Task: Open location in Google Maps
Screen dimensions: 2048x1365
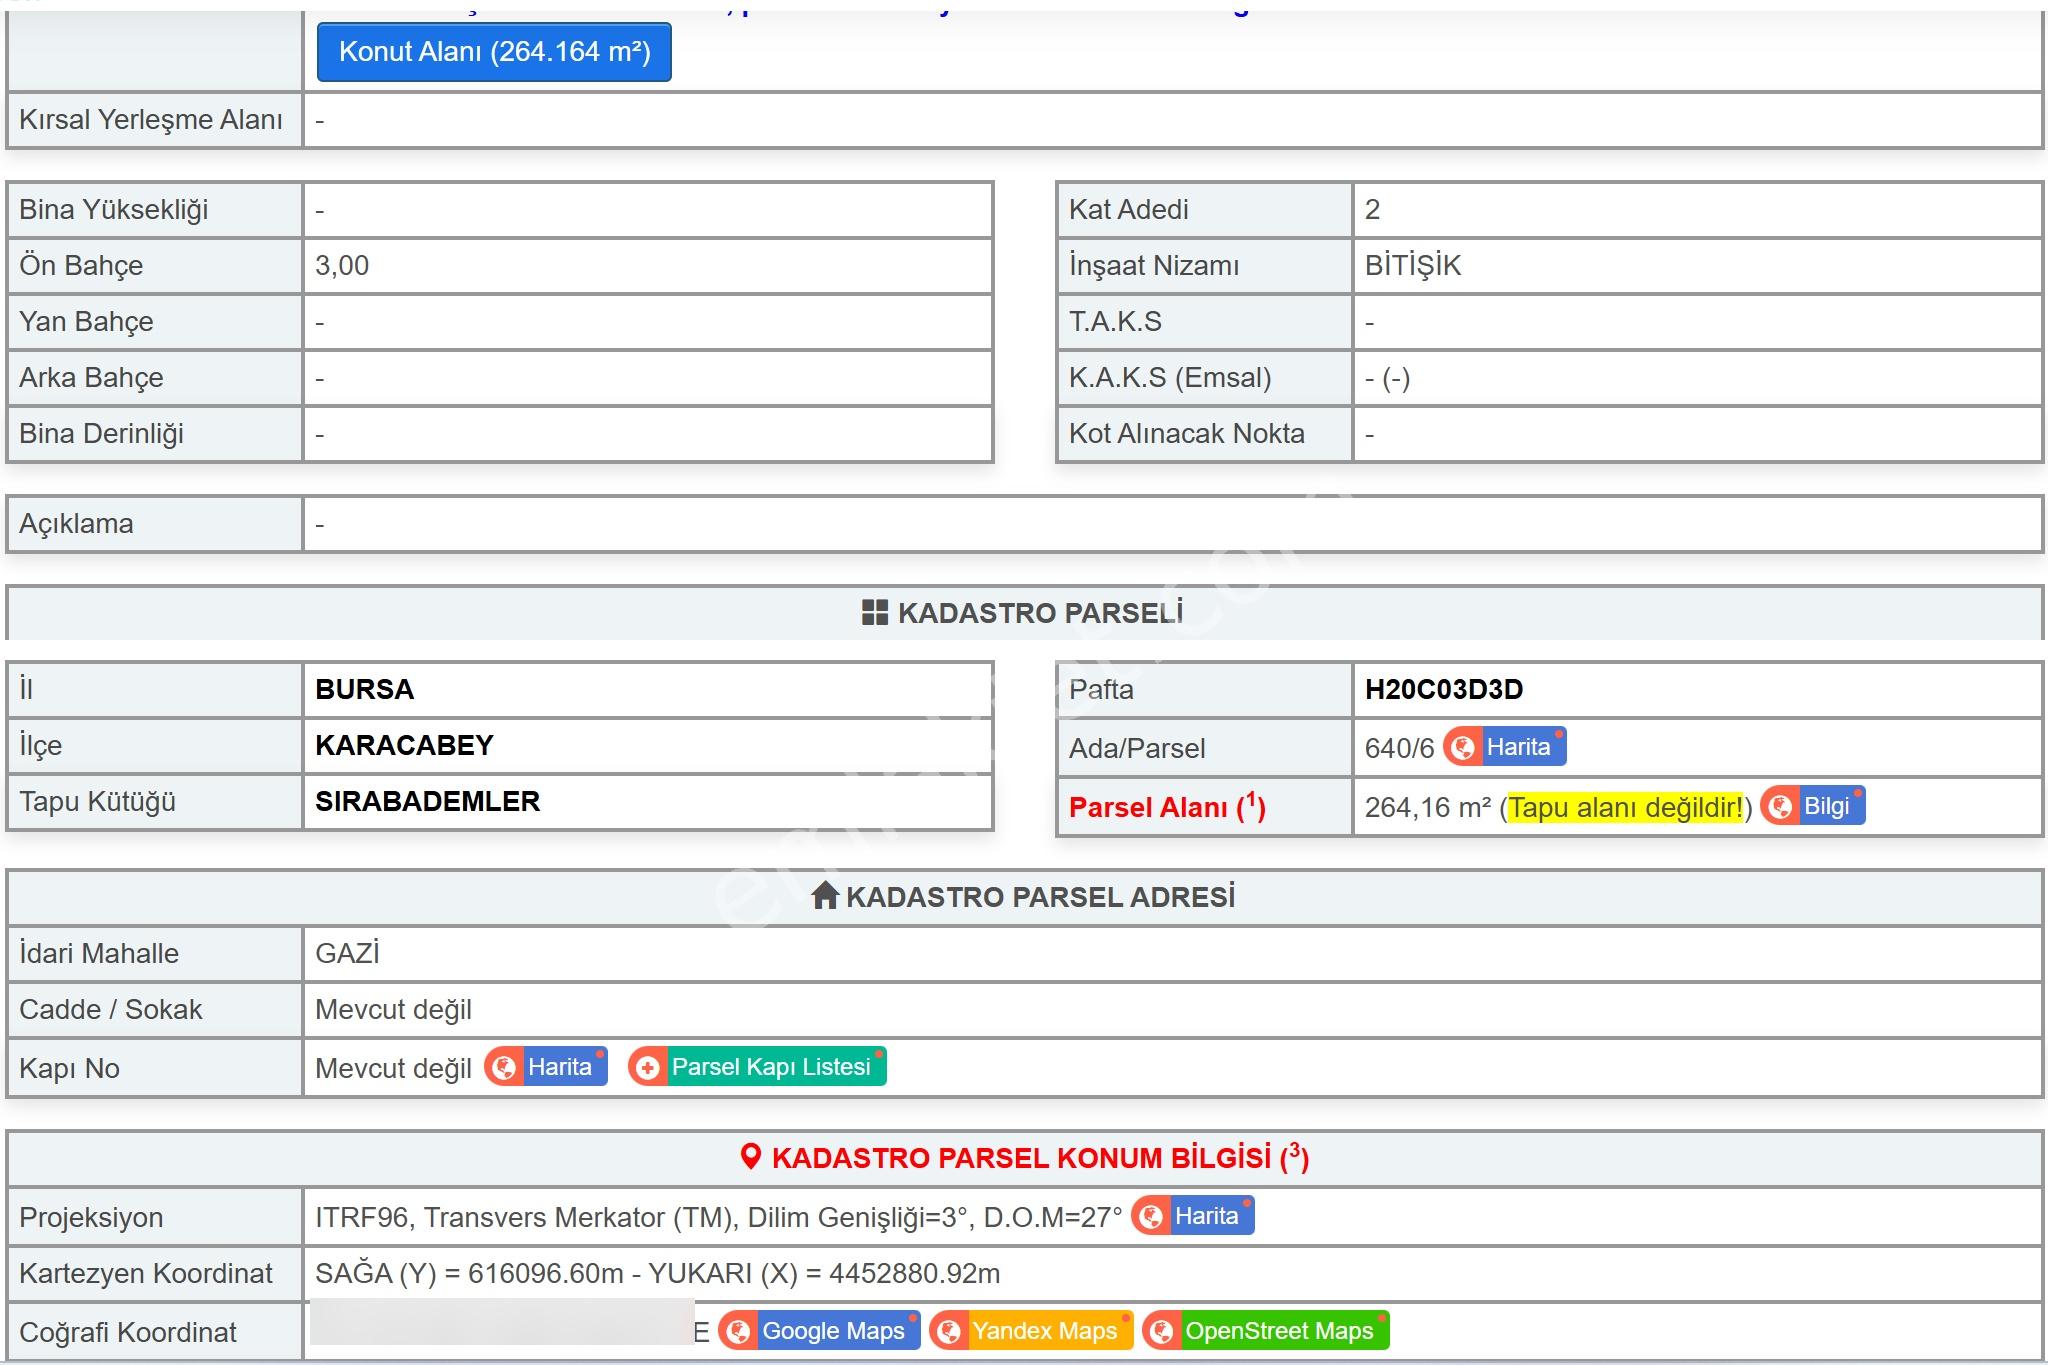Action: [820, 1331]
